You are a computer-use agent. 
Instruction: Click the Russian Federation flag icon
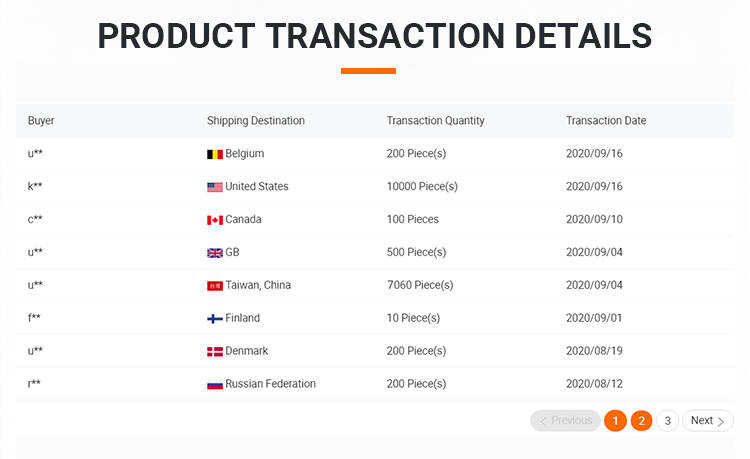click(x=214, y=385)
